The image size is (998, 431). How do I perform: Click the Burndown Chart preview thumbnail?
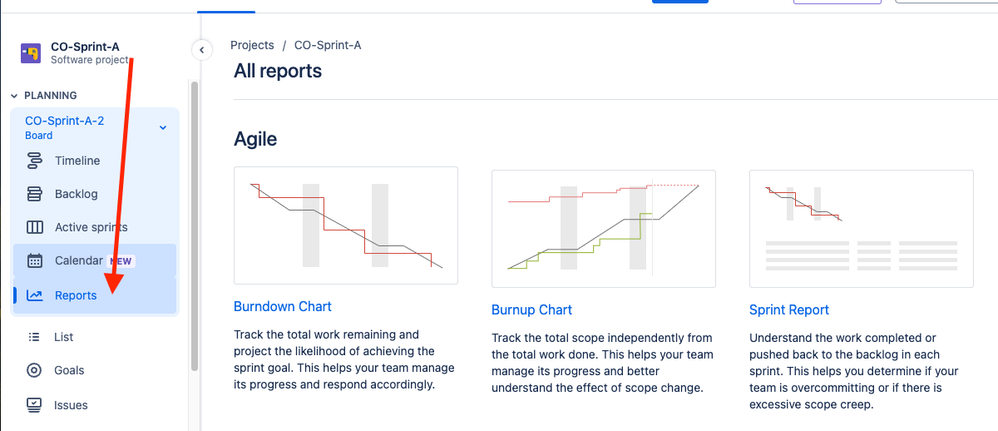click(x=346, y=225)
